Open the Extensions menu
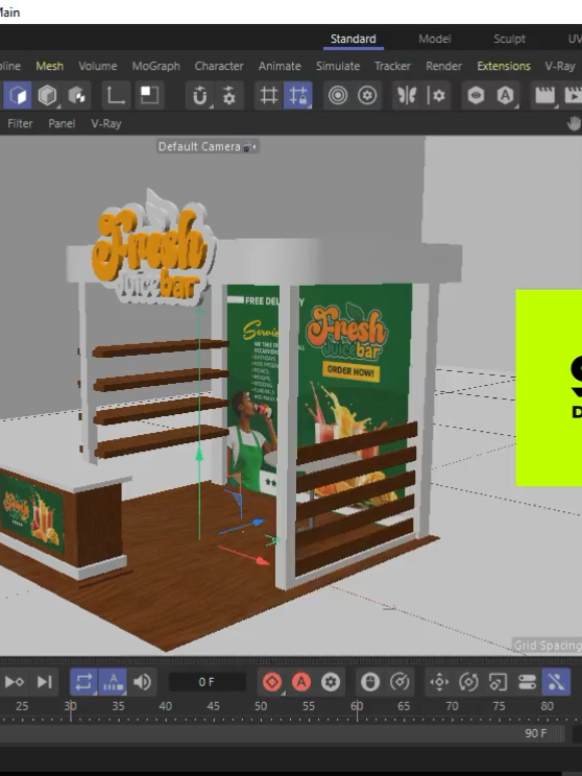 503,66
